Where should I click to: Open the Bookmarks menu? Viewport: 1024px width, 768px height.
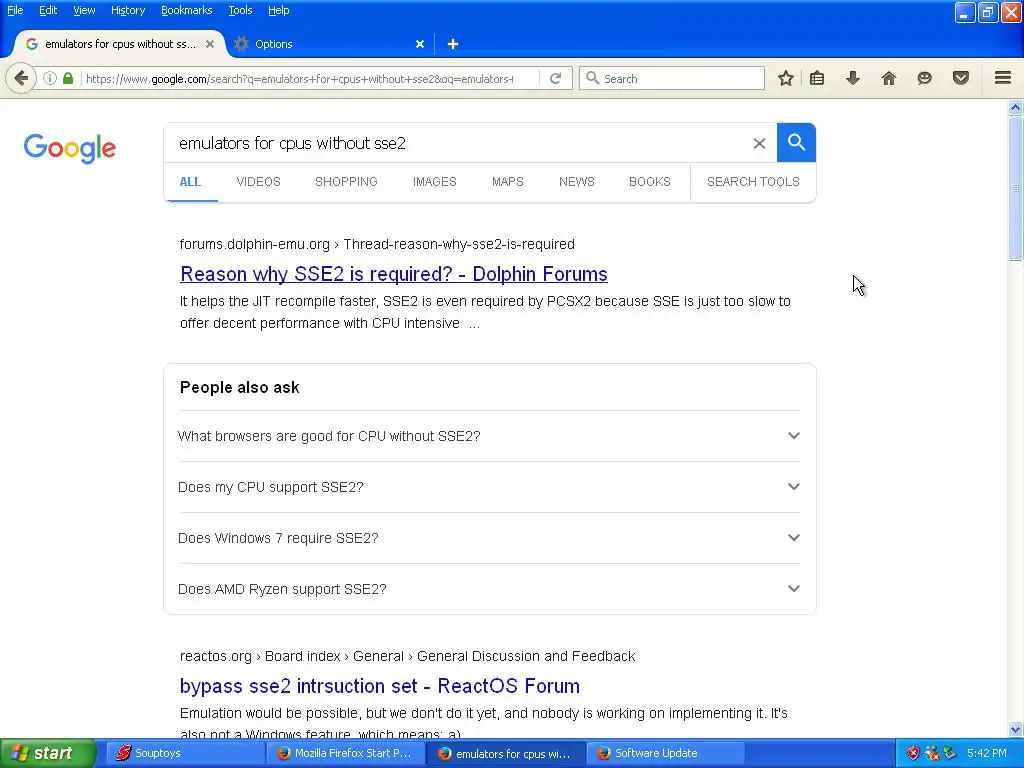pyautogui.click(x=186, y=10)
